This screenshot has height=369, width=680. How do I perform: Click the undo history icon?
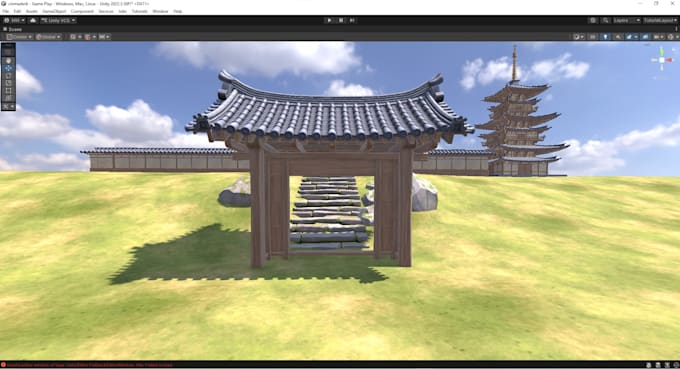pos(593,20)
